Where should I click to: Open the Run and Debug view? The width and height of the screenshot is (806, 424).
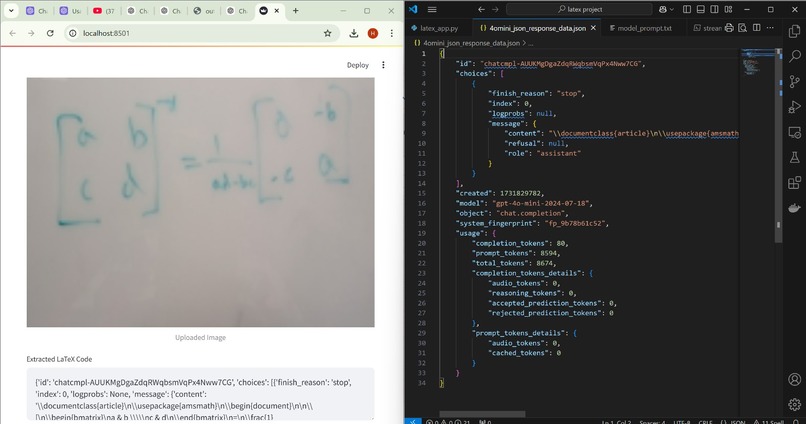pyautogui.click(x=794, y=107)
